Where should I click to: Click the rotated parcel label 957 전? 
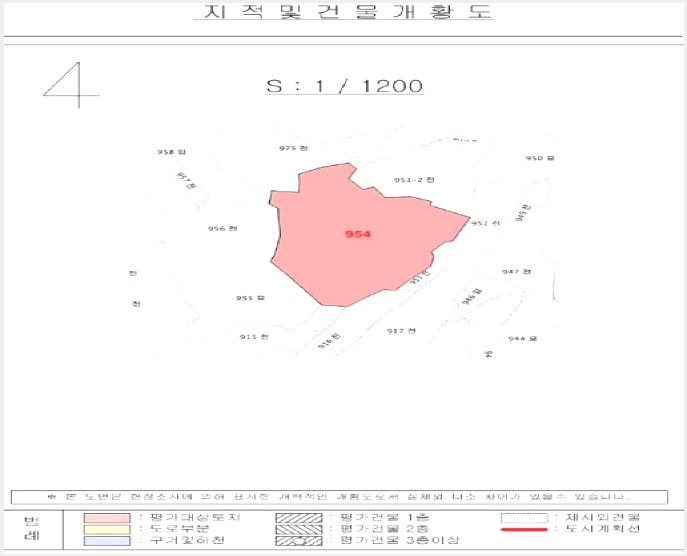[x=186, y=181]
